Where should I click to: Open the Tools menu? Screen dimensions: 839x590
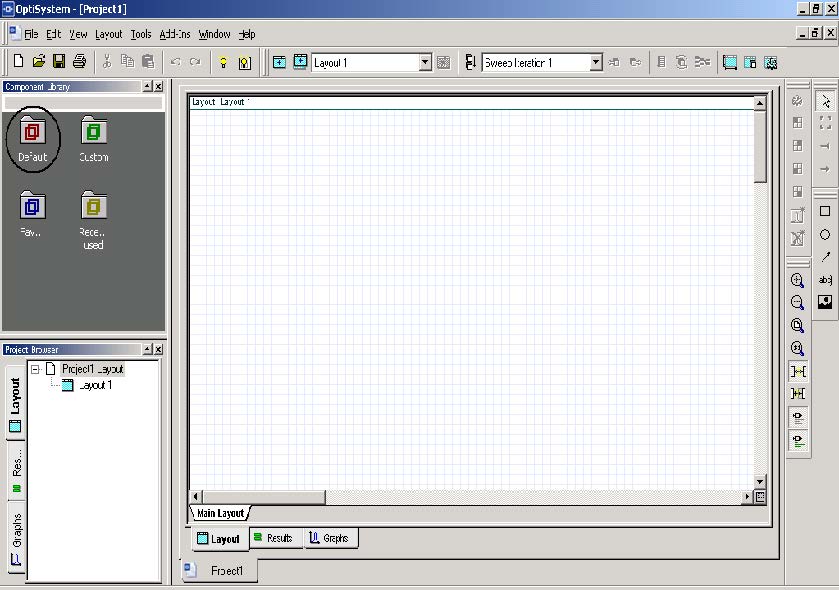pyautogui.click(x=140, y=33)
